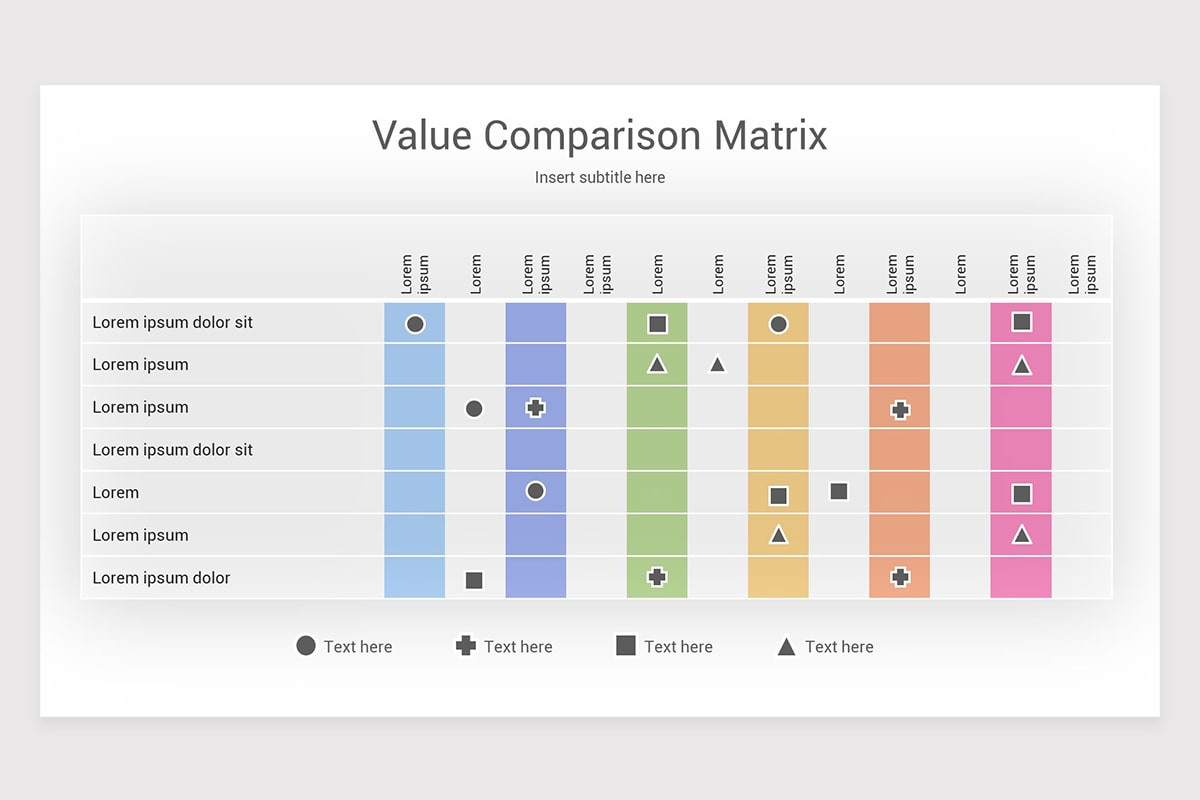Select the lone triangle in the uncolored column
Image resolution: width=1200 pixels, height=800 pixels.
[x=717, y=364]
